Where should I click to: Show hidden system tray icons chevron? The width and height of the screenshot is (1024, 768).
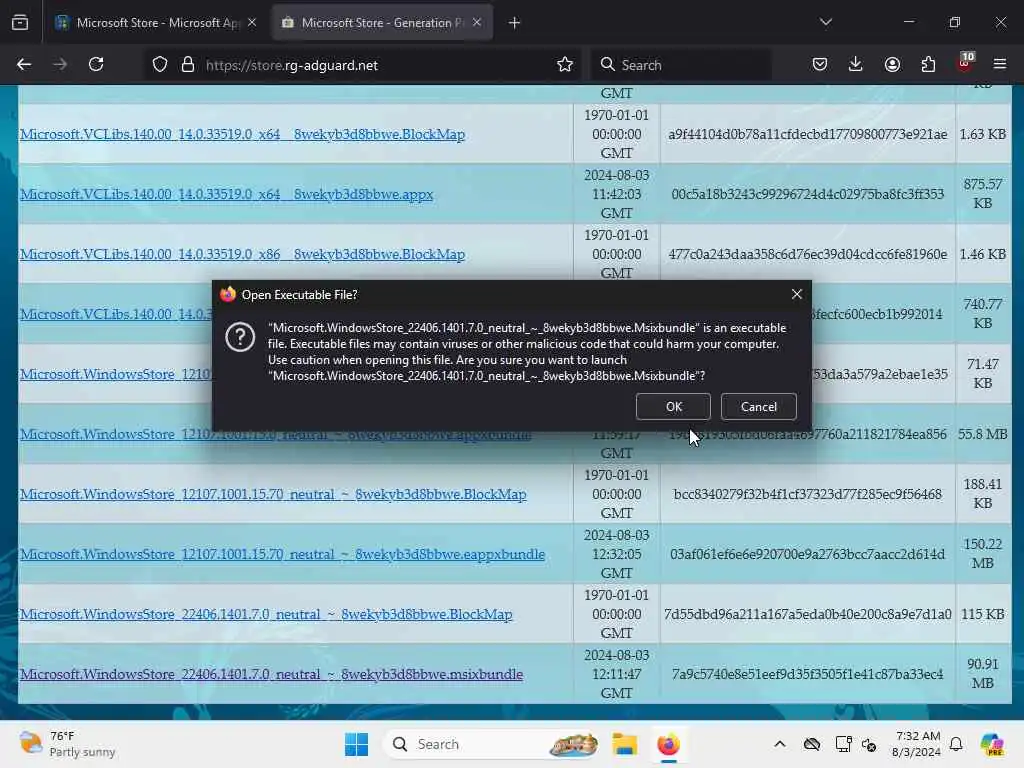click(x=780, y=744)
